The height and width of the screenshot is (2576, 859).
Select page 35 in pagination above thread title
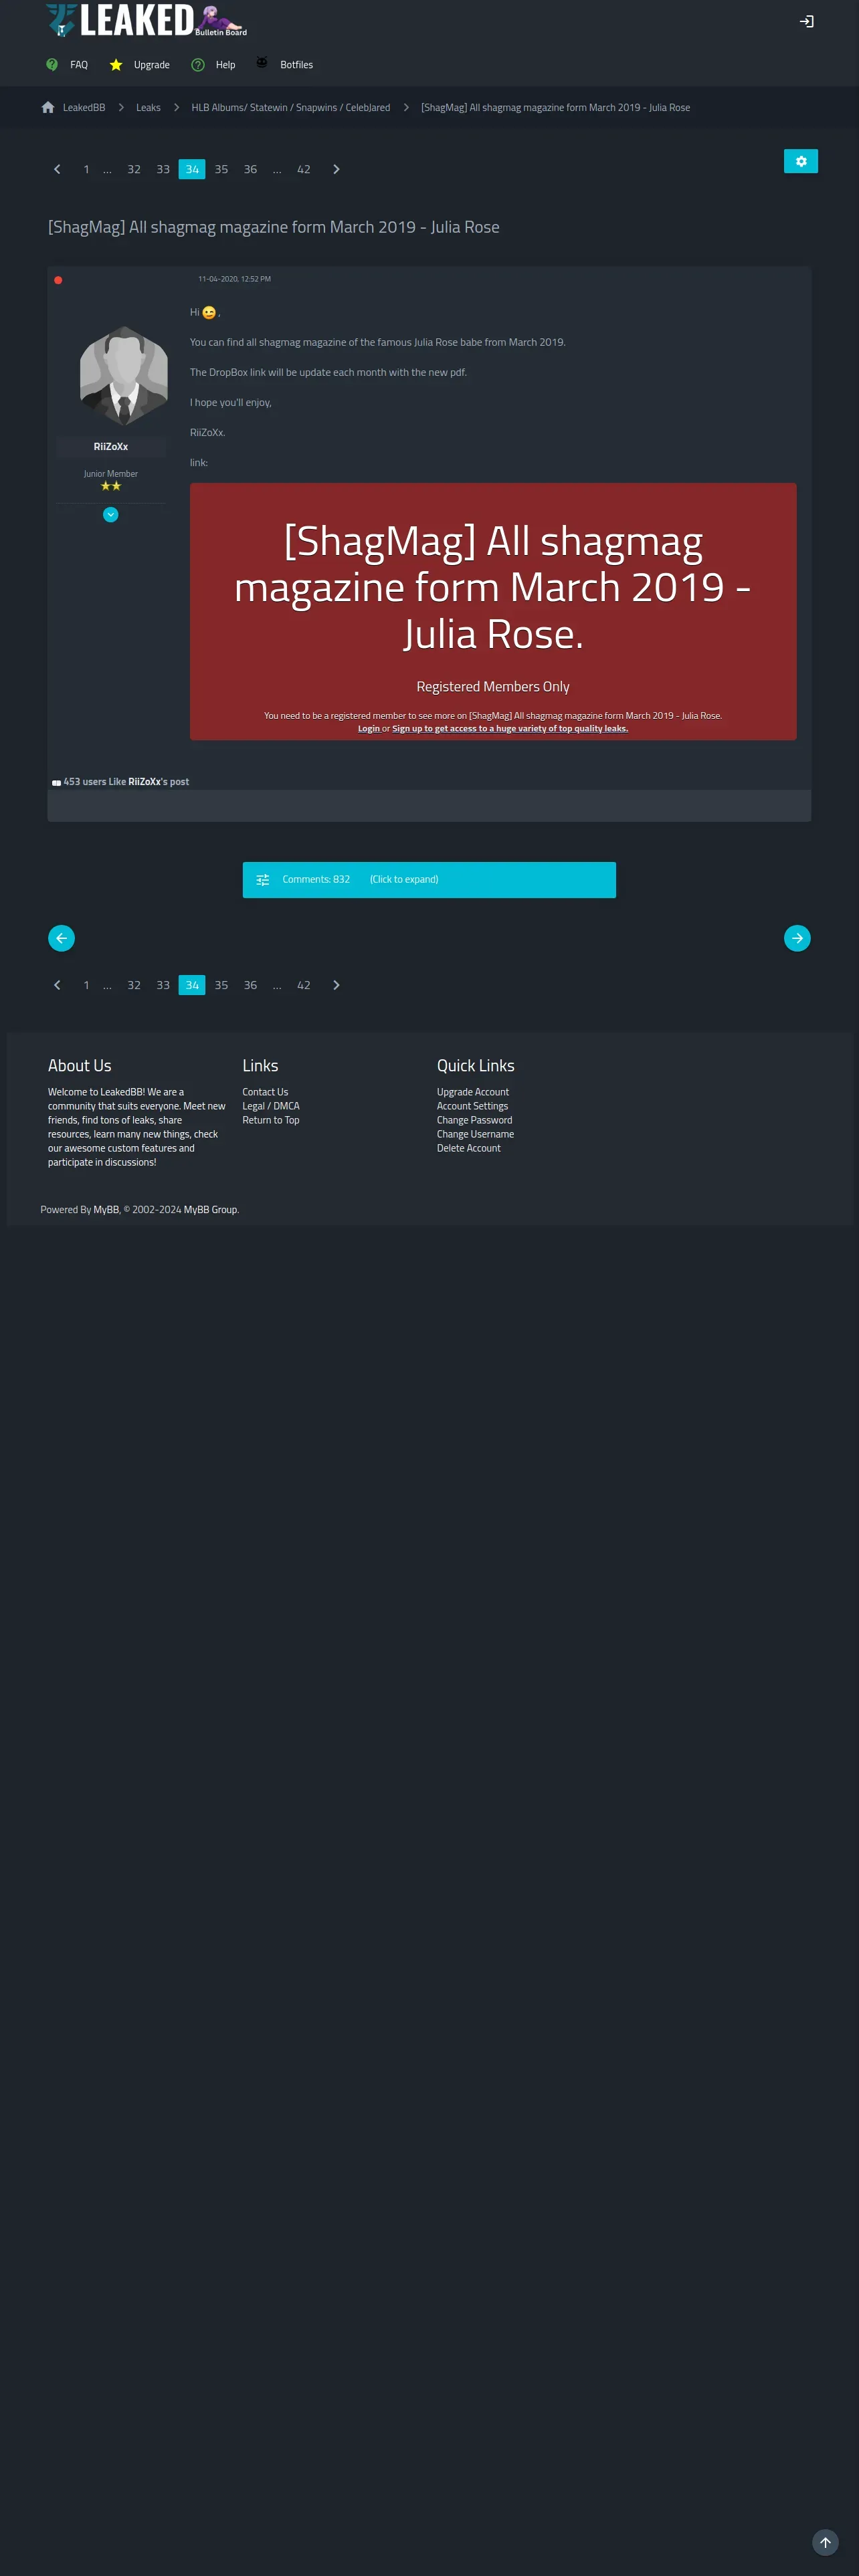click(x=221, y=169)
